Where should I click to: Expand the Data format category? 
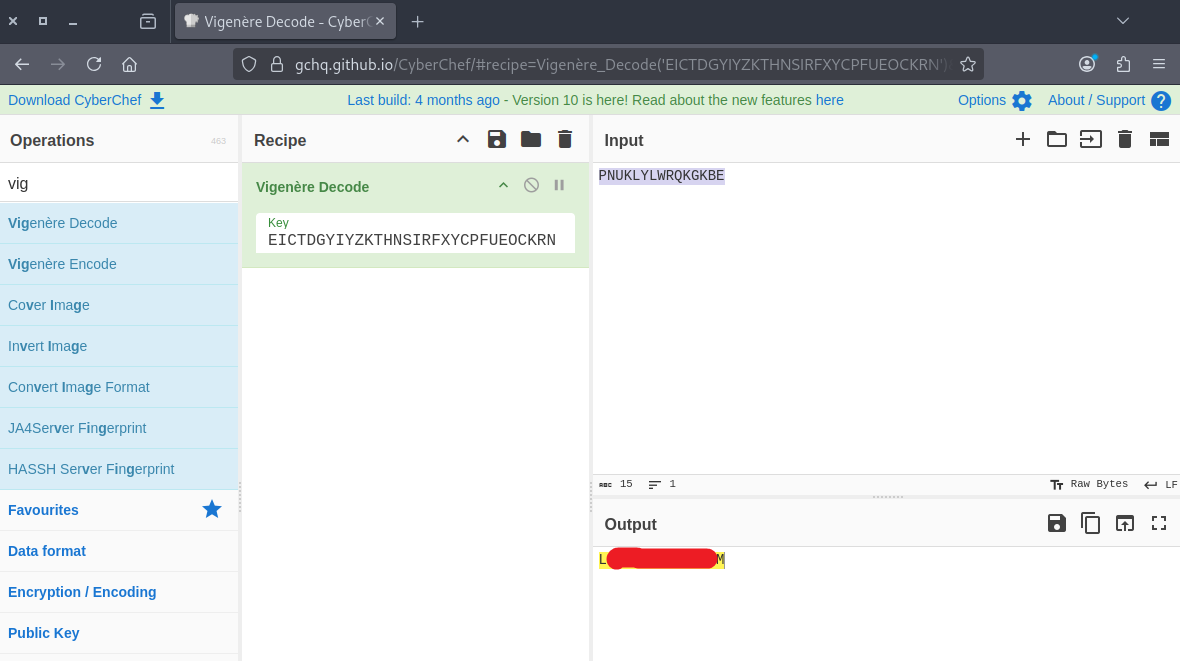(x=47, y=551)
